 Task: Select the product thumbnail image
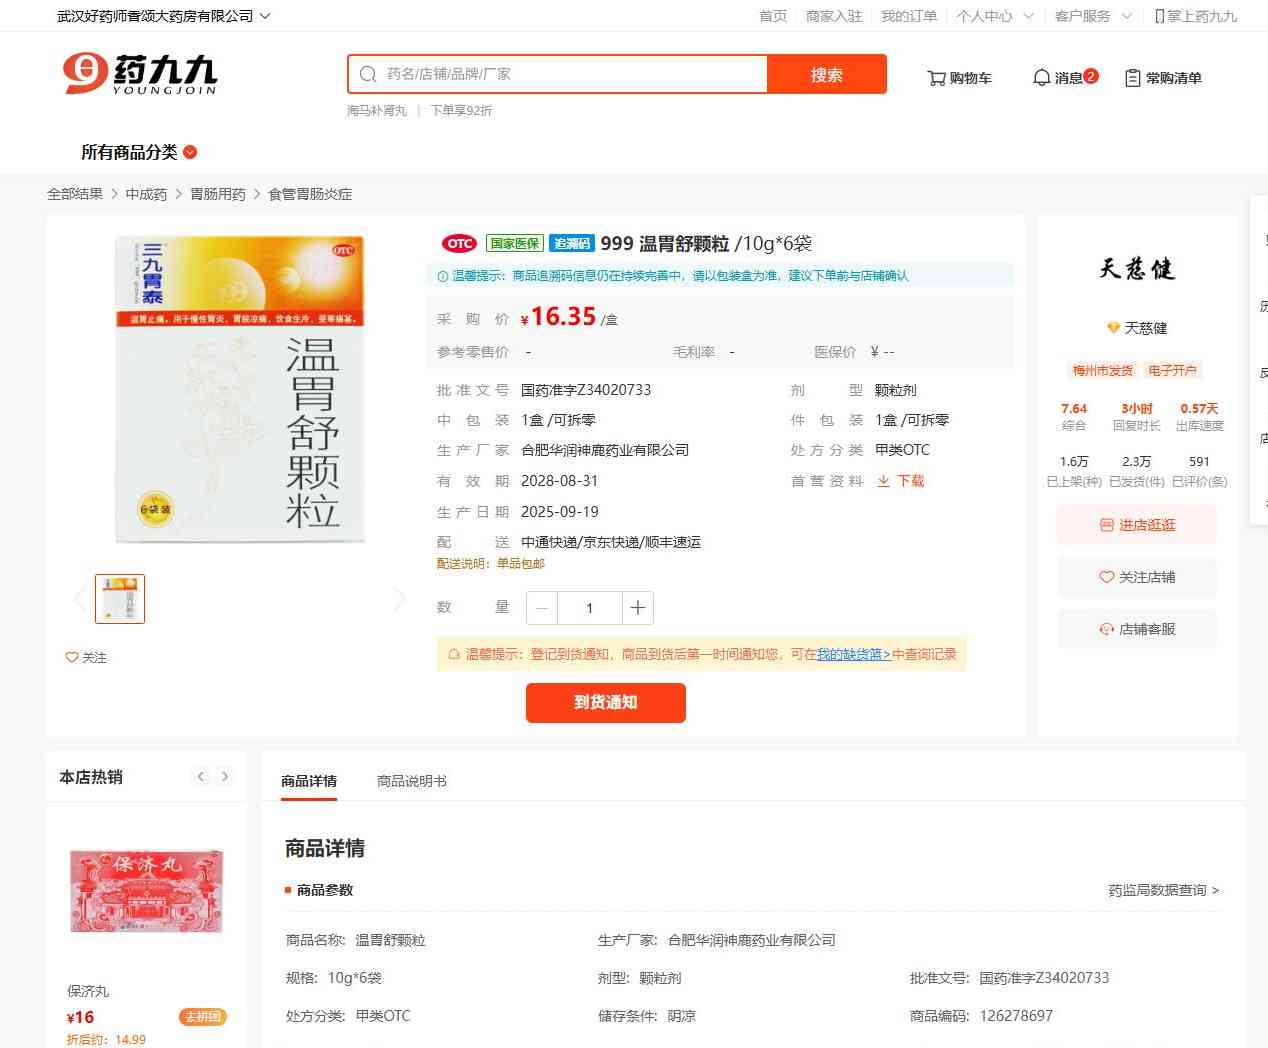[x=120, y=599]
